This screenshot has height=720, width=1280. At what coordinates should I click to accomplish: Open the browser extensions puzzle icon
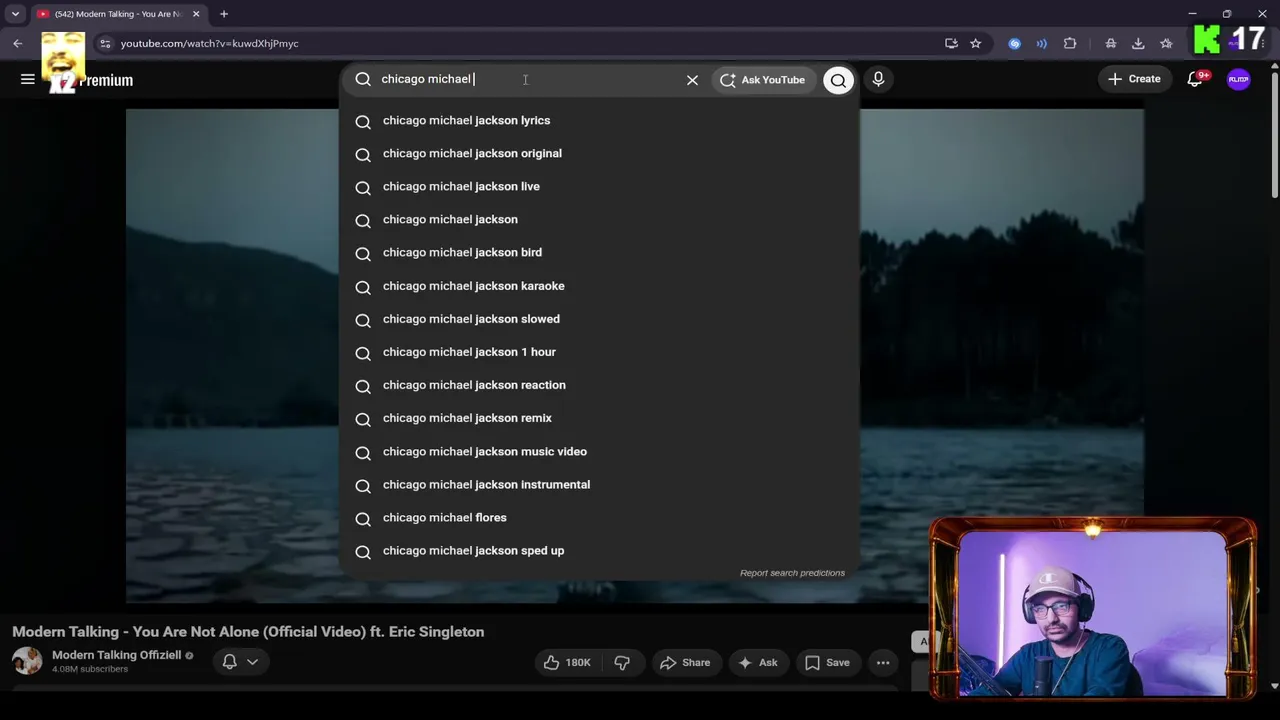click(1070, 43)
